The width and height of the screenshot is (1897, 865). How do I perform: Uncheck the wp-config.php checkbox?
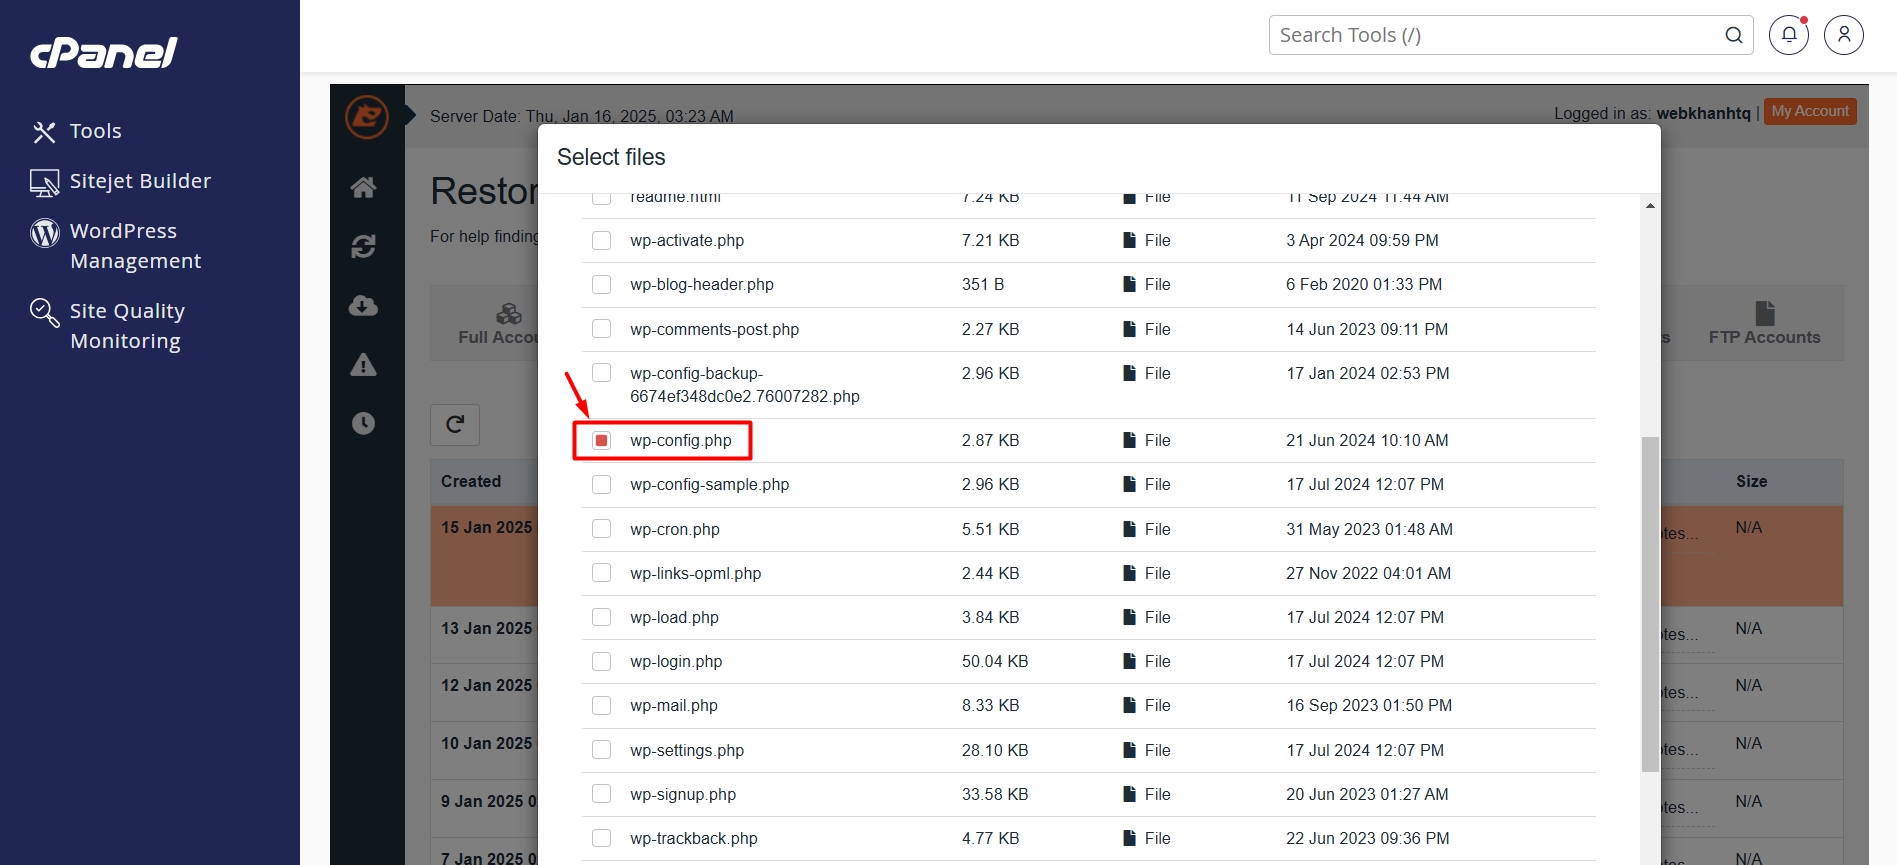tap(601, 441)
